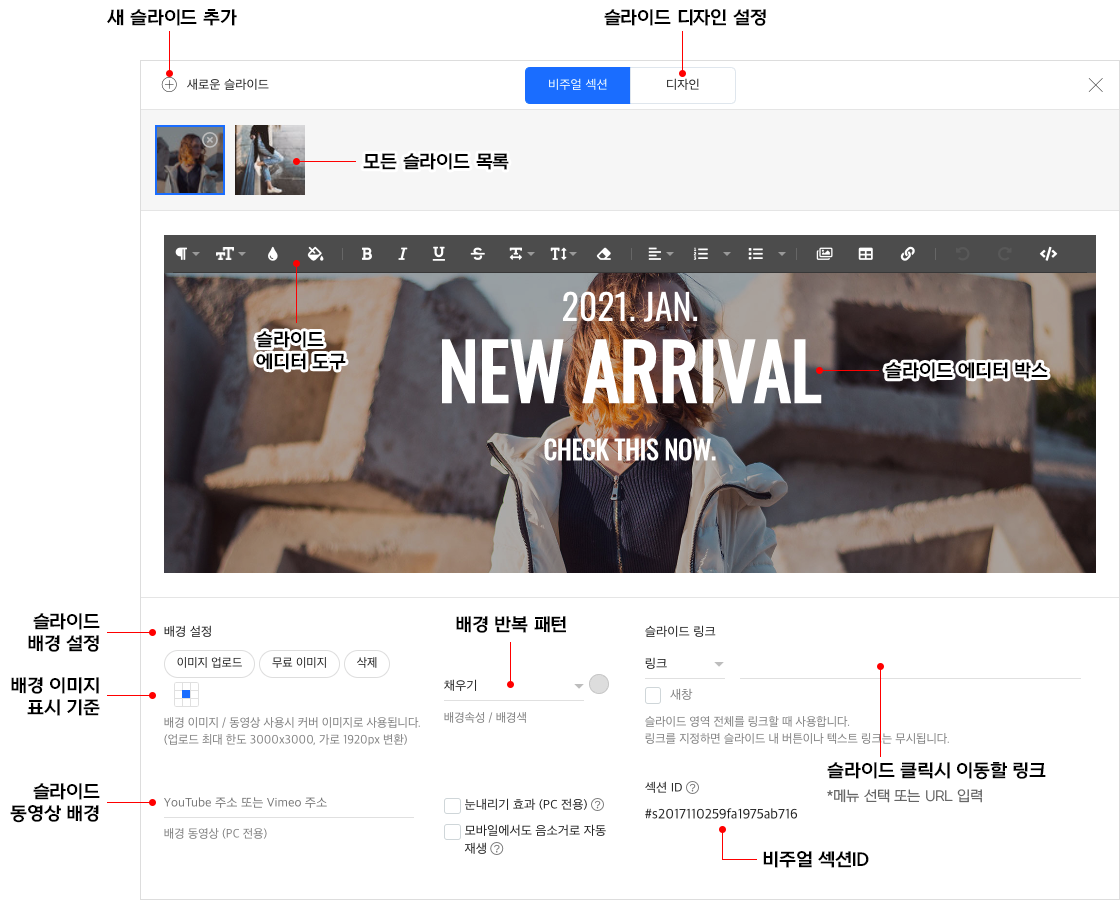Viewport: 1120px width, 900px height.
Task: Click help icon after 재생 label
Action: pyautogui.click(x=496, y=849)
